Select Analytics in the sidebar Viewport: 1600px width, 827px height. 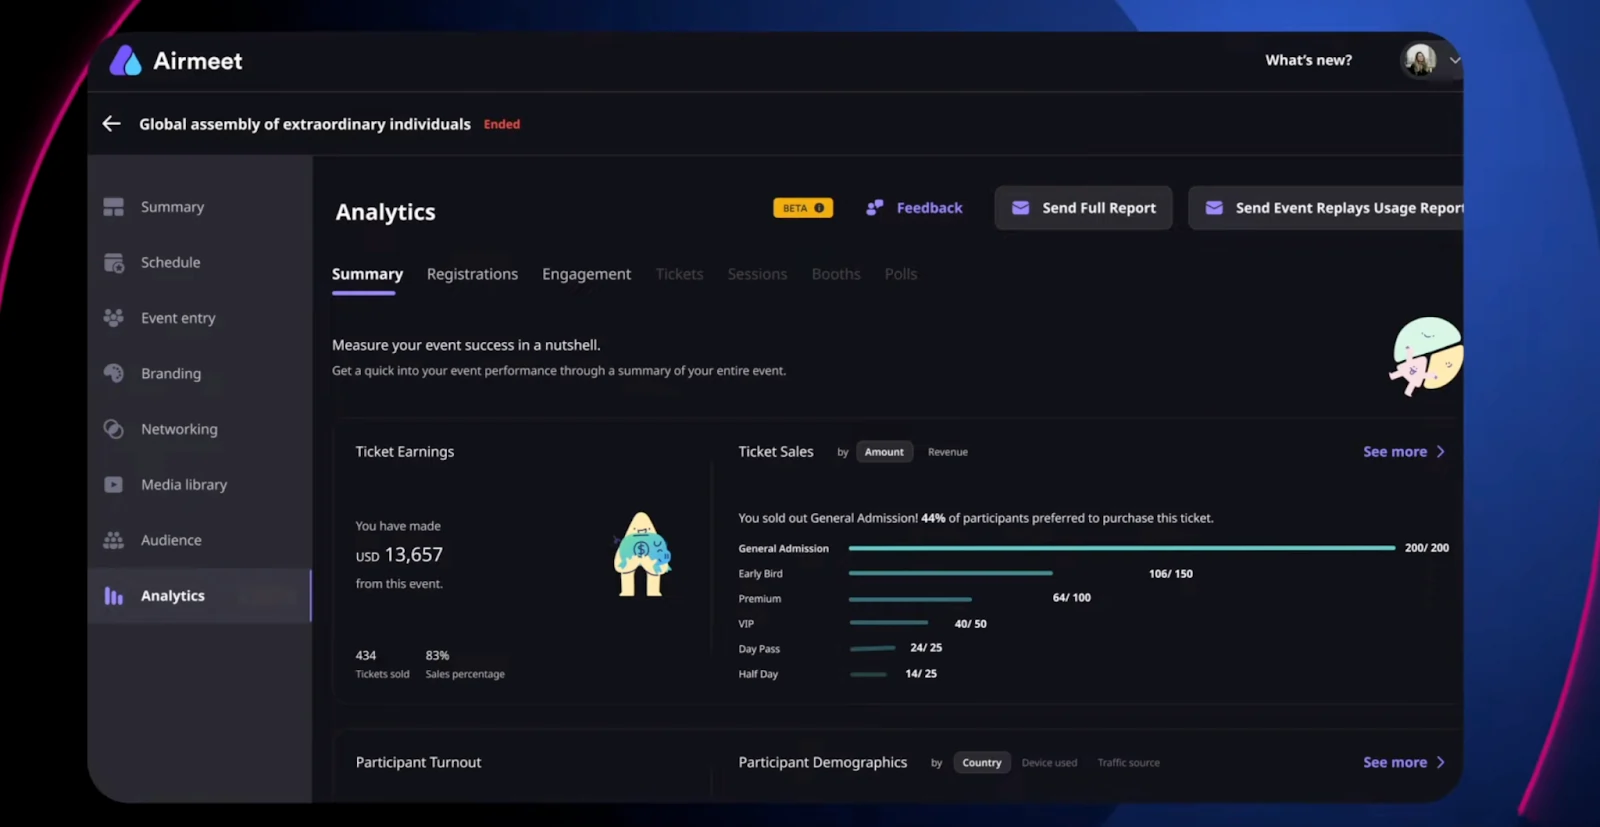tap(199, 596)
